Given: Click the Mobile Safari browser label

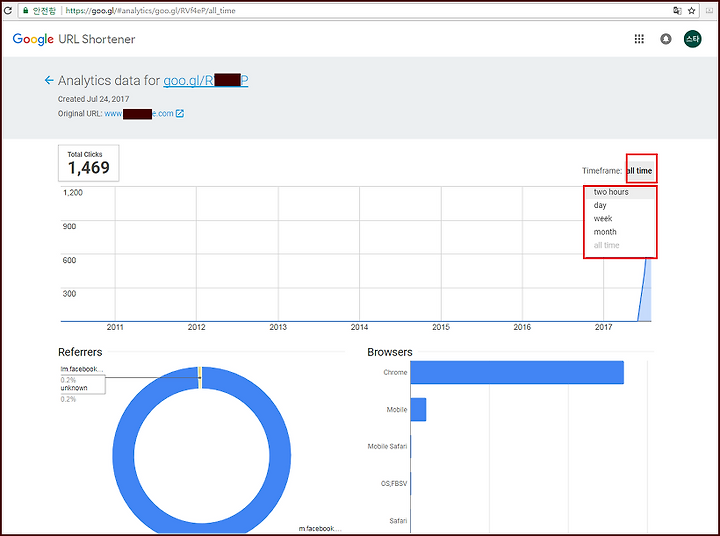Looking at the screenshot, I should (387, 446).
